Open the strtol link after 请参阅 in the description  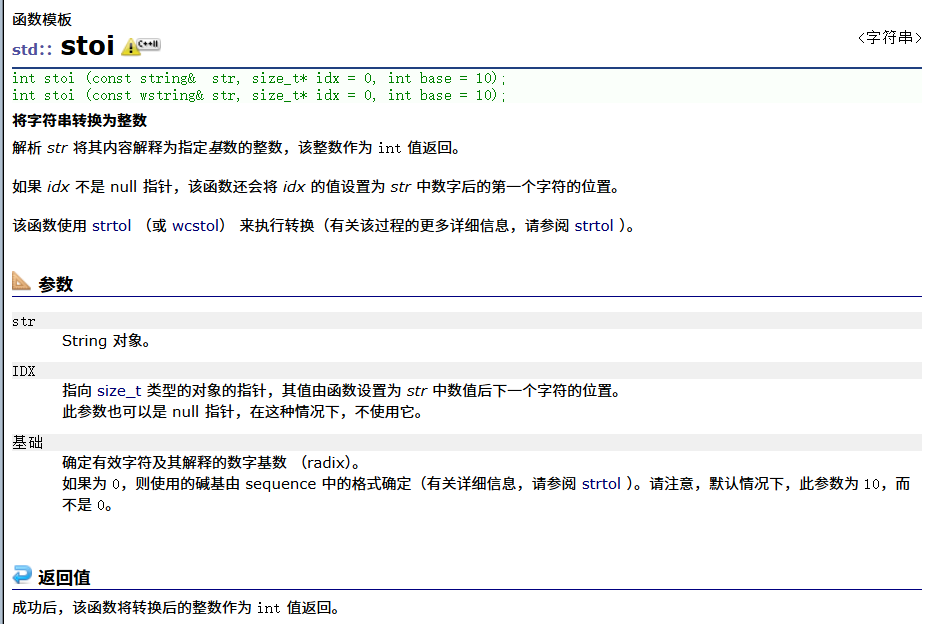pos(594,226)
